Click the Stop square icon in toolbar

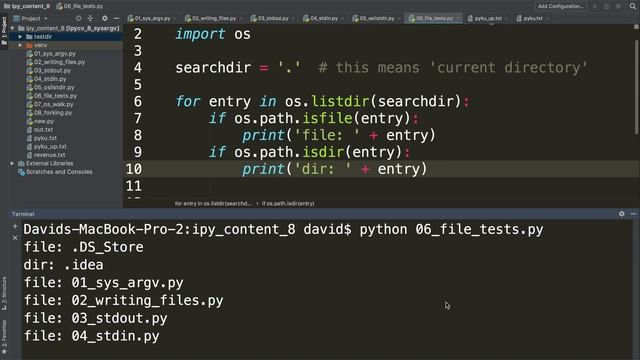[619, 6]
